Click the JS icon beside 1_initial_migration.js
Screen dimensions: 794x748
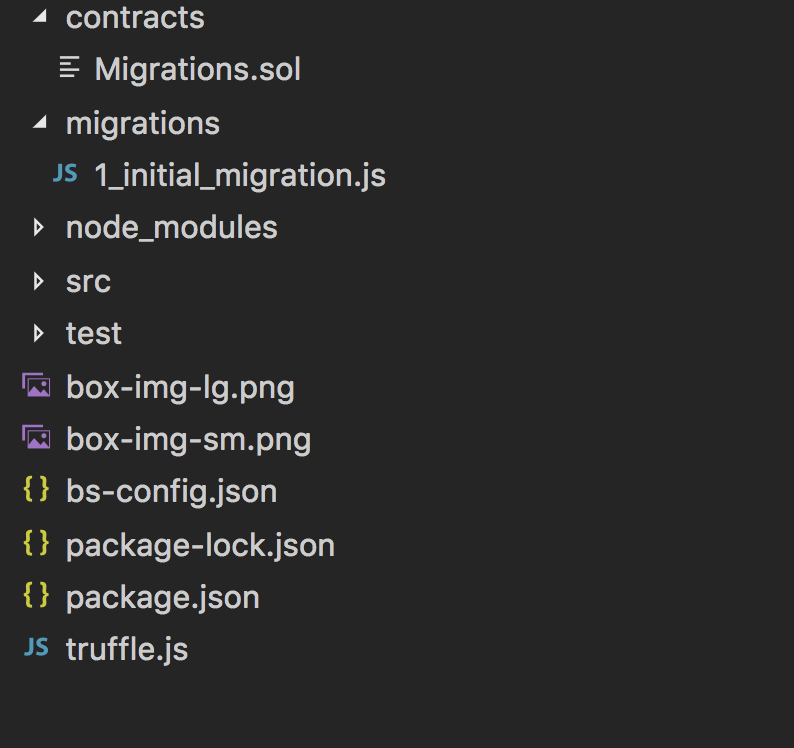pos(65,175)
